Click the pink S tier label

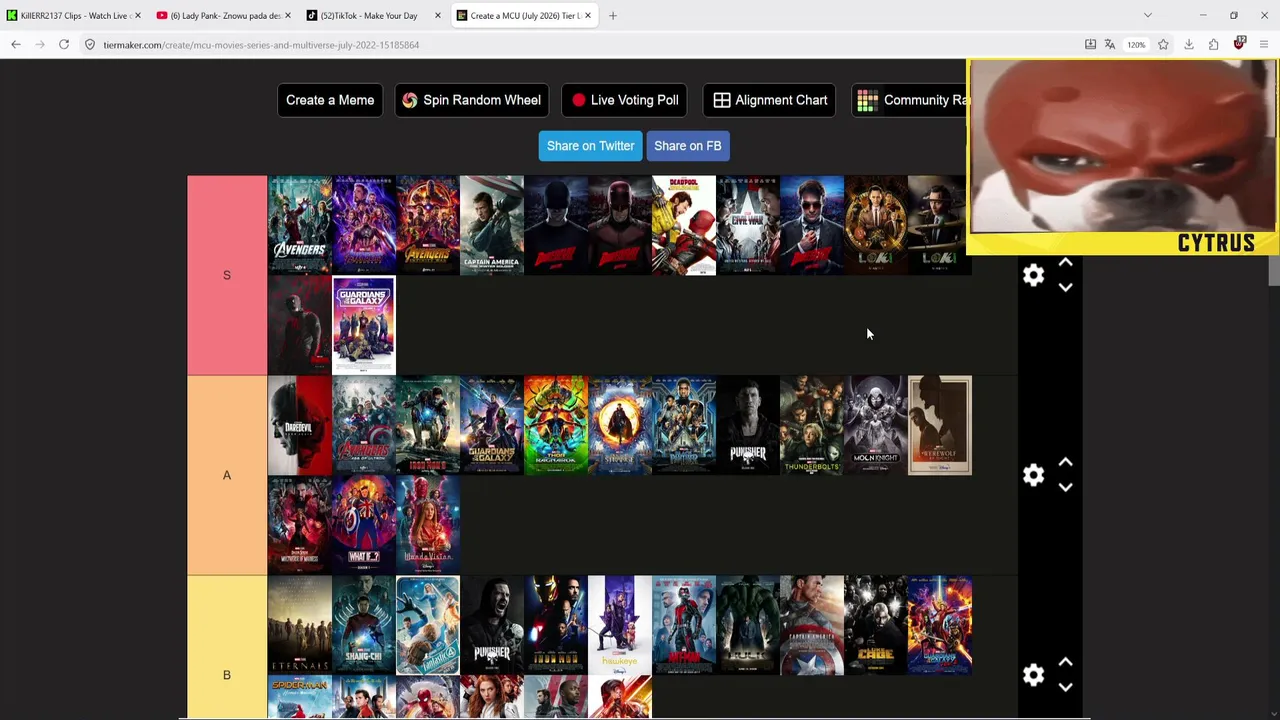227,275
